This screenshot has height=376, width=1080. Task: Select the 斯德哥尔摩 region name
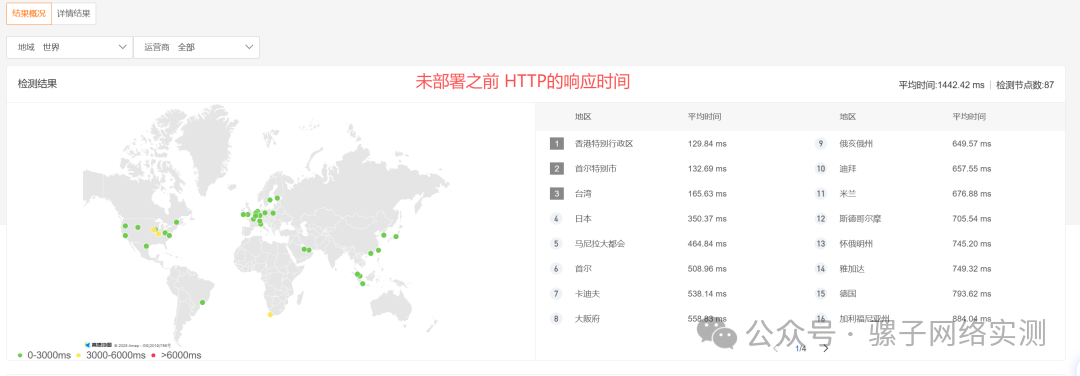click(x=860, y=219)
